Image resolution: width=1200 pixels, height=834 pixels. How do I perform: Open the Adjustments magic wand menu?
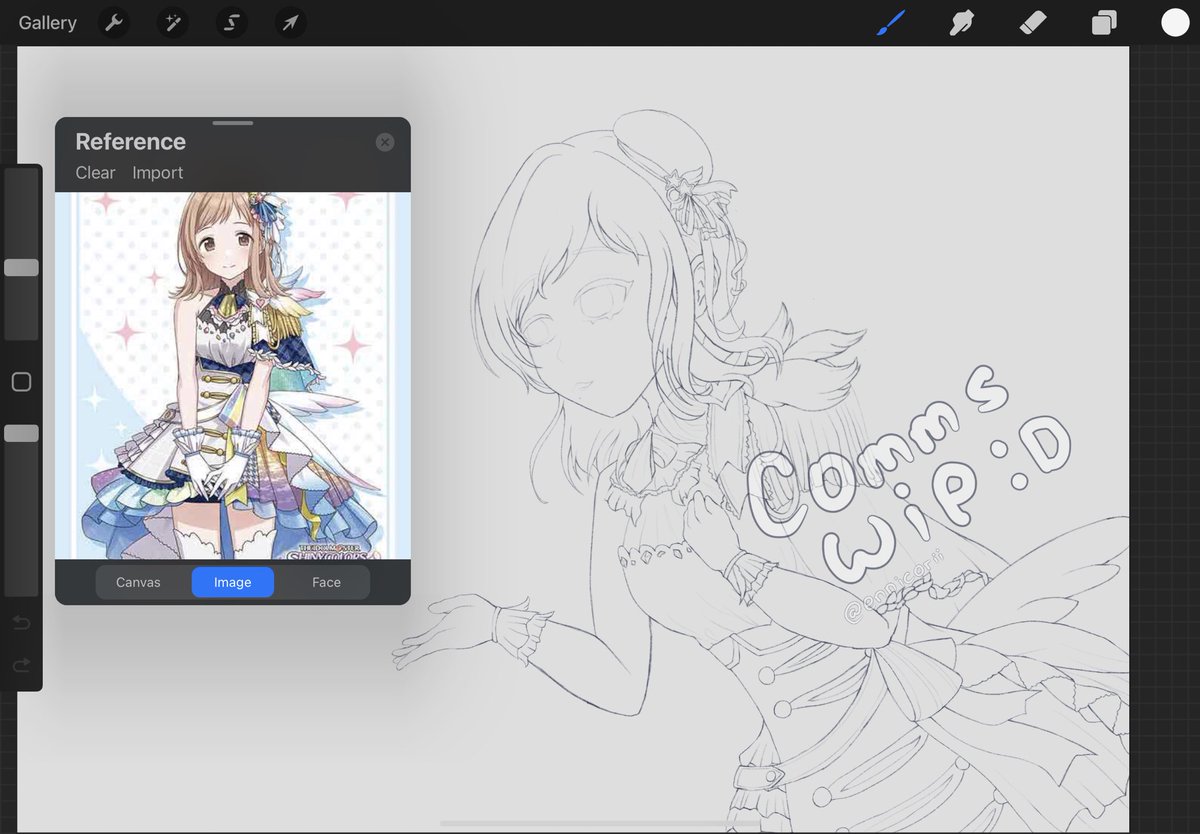(x=172, y=23)
